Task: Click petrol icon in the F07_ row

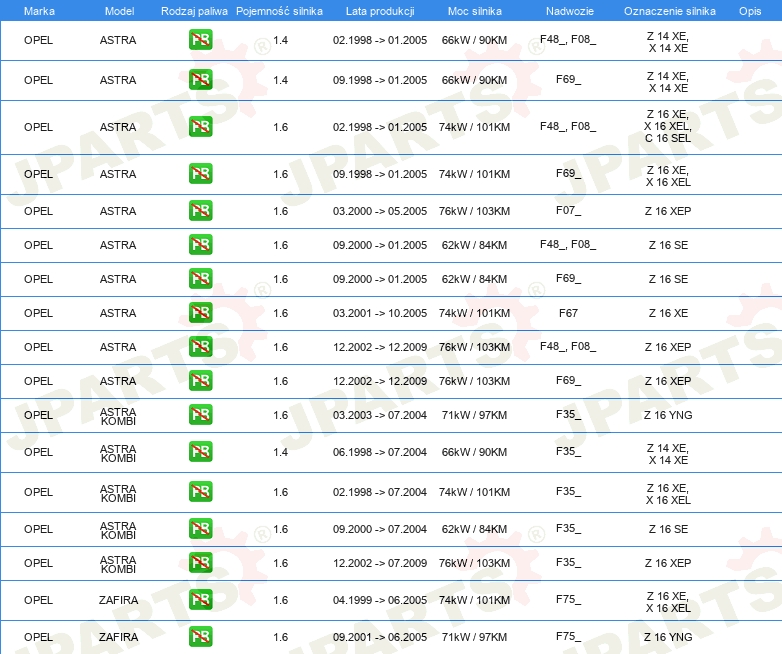Action: point(200,211)
